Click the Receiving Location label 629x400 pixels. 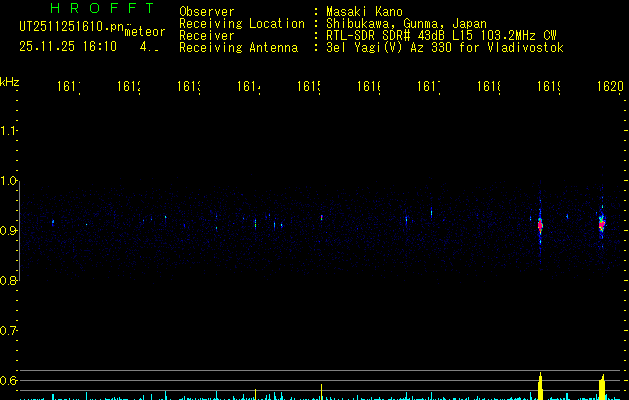(242, 24)
